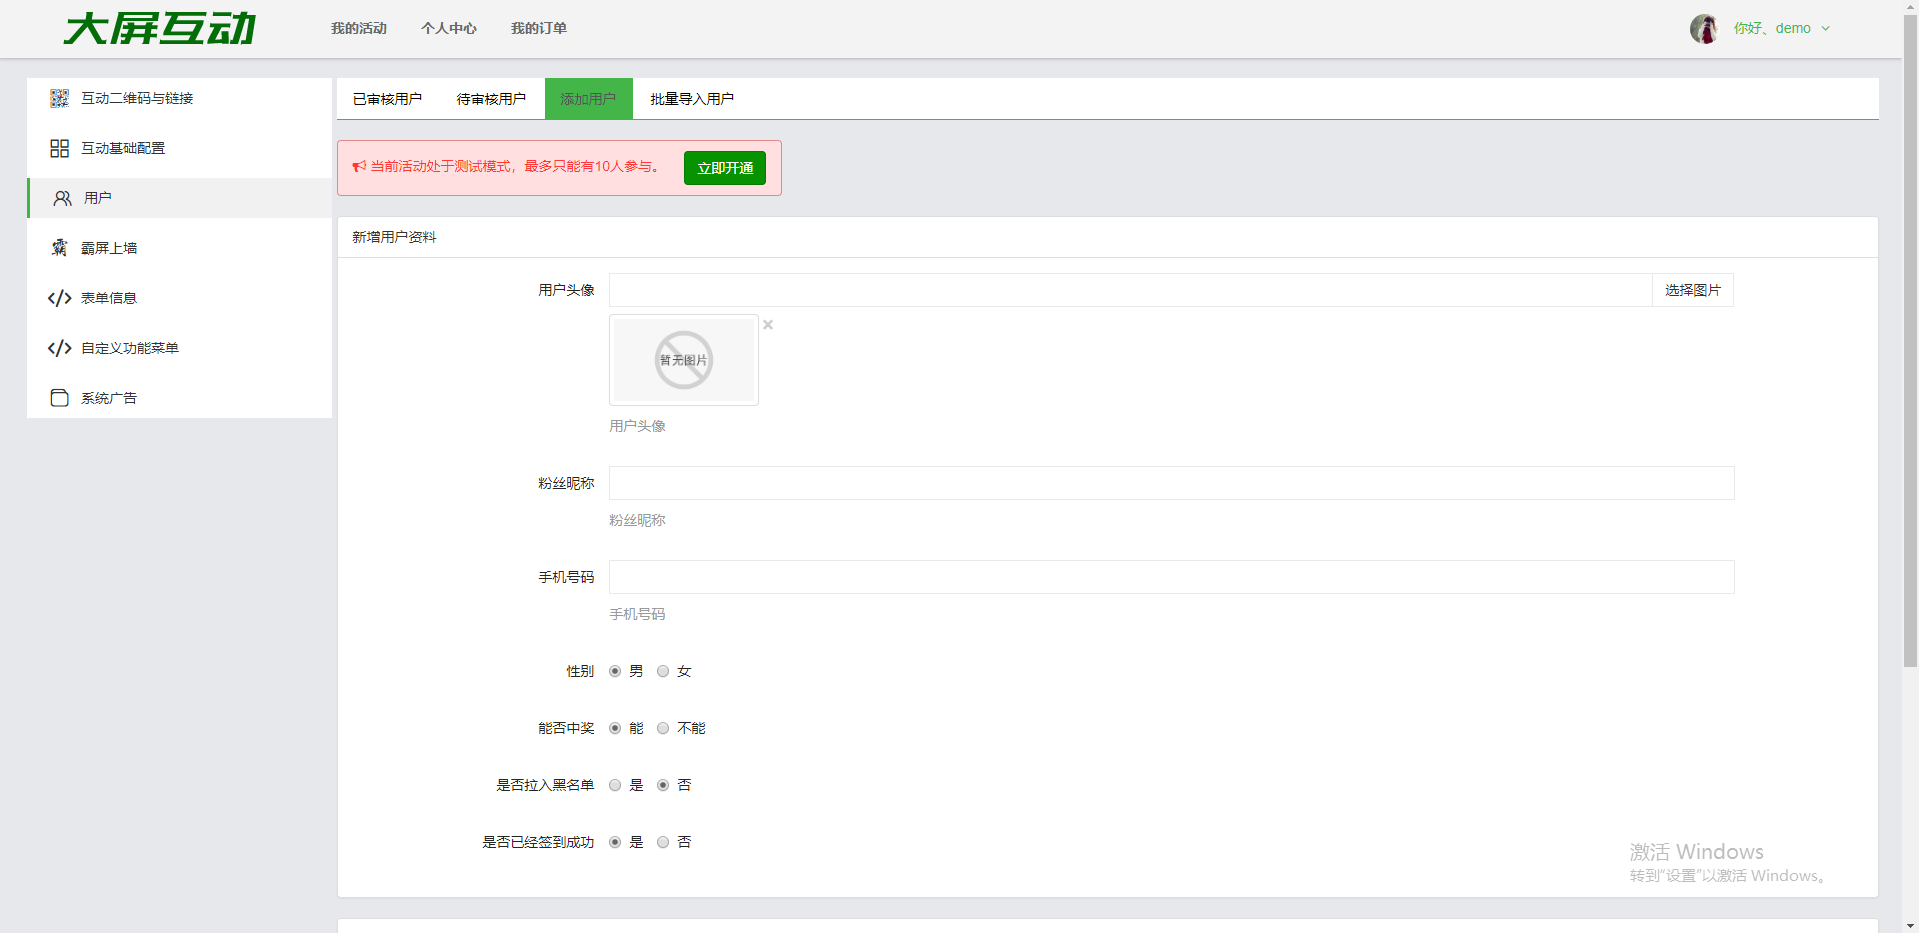Select 不能 for 能否中奖 option

pyautogui.click(x=663, y=729)
